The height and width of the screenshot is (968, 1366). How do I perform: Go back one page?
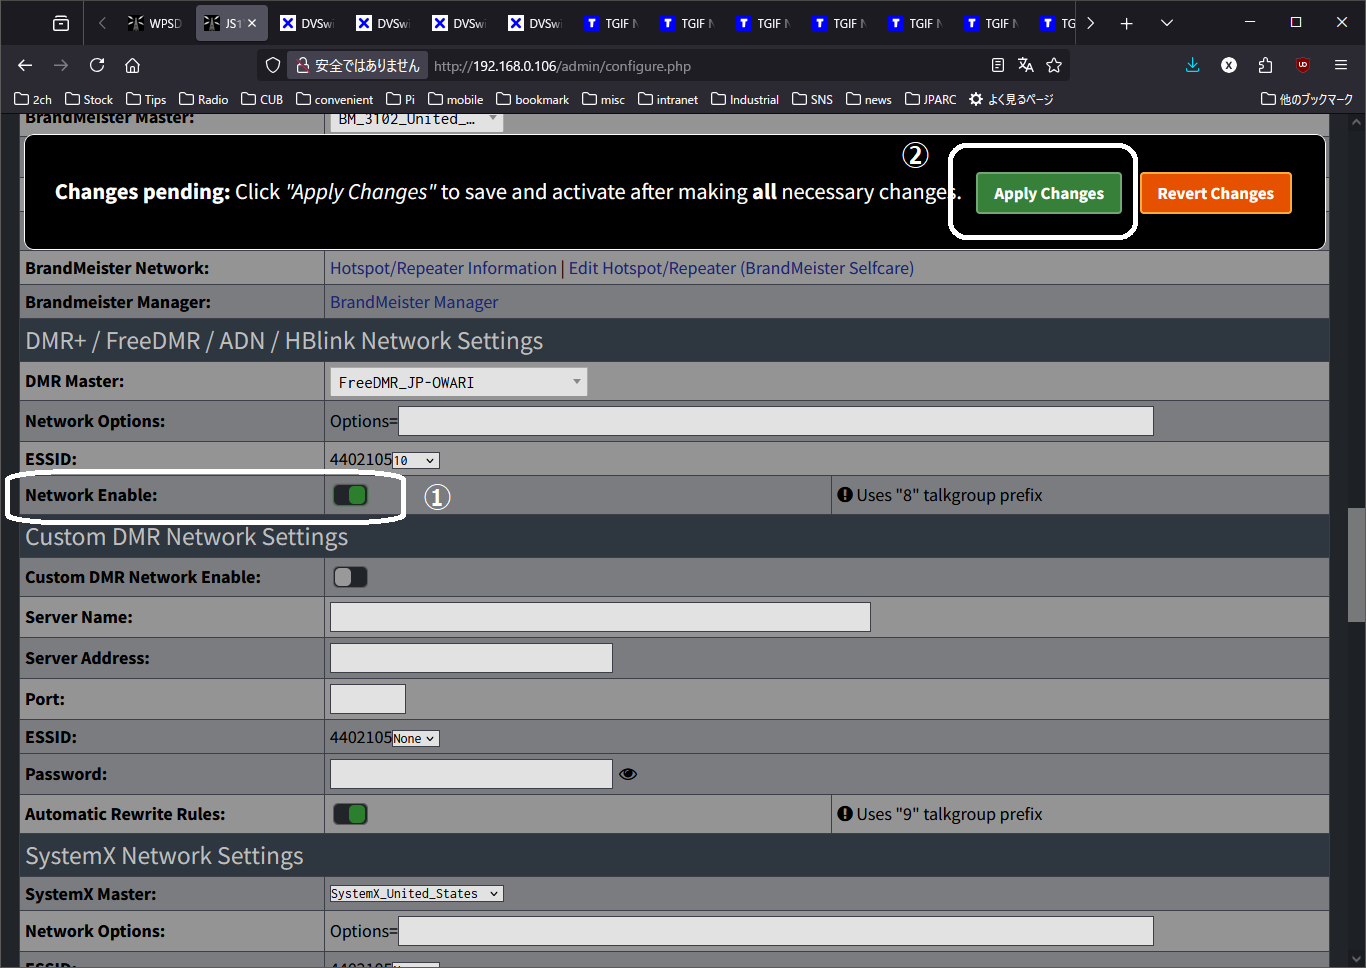tap(25, 65)
